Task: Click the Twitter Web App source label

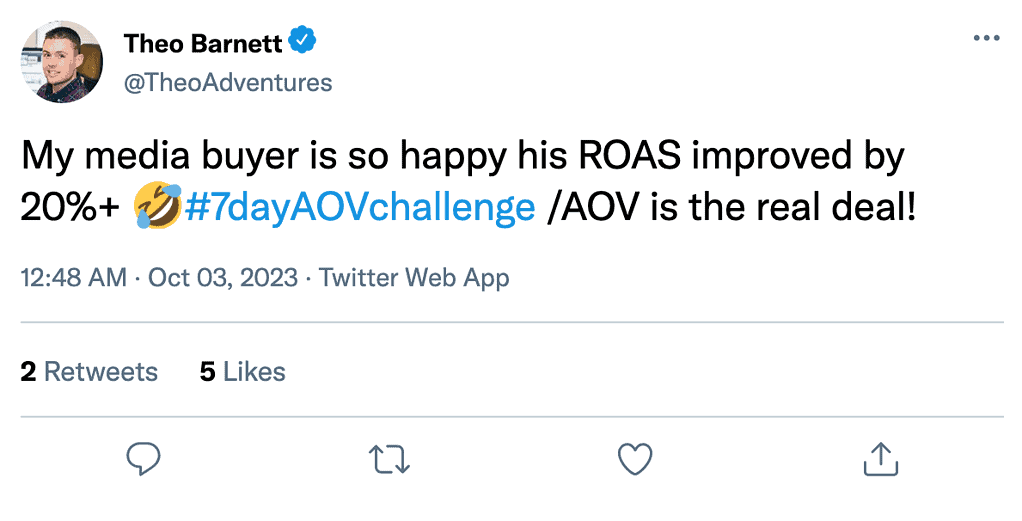Action: (414, 277)
